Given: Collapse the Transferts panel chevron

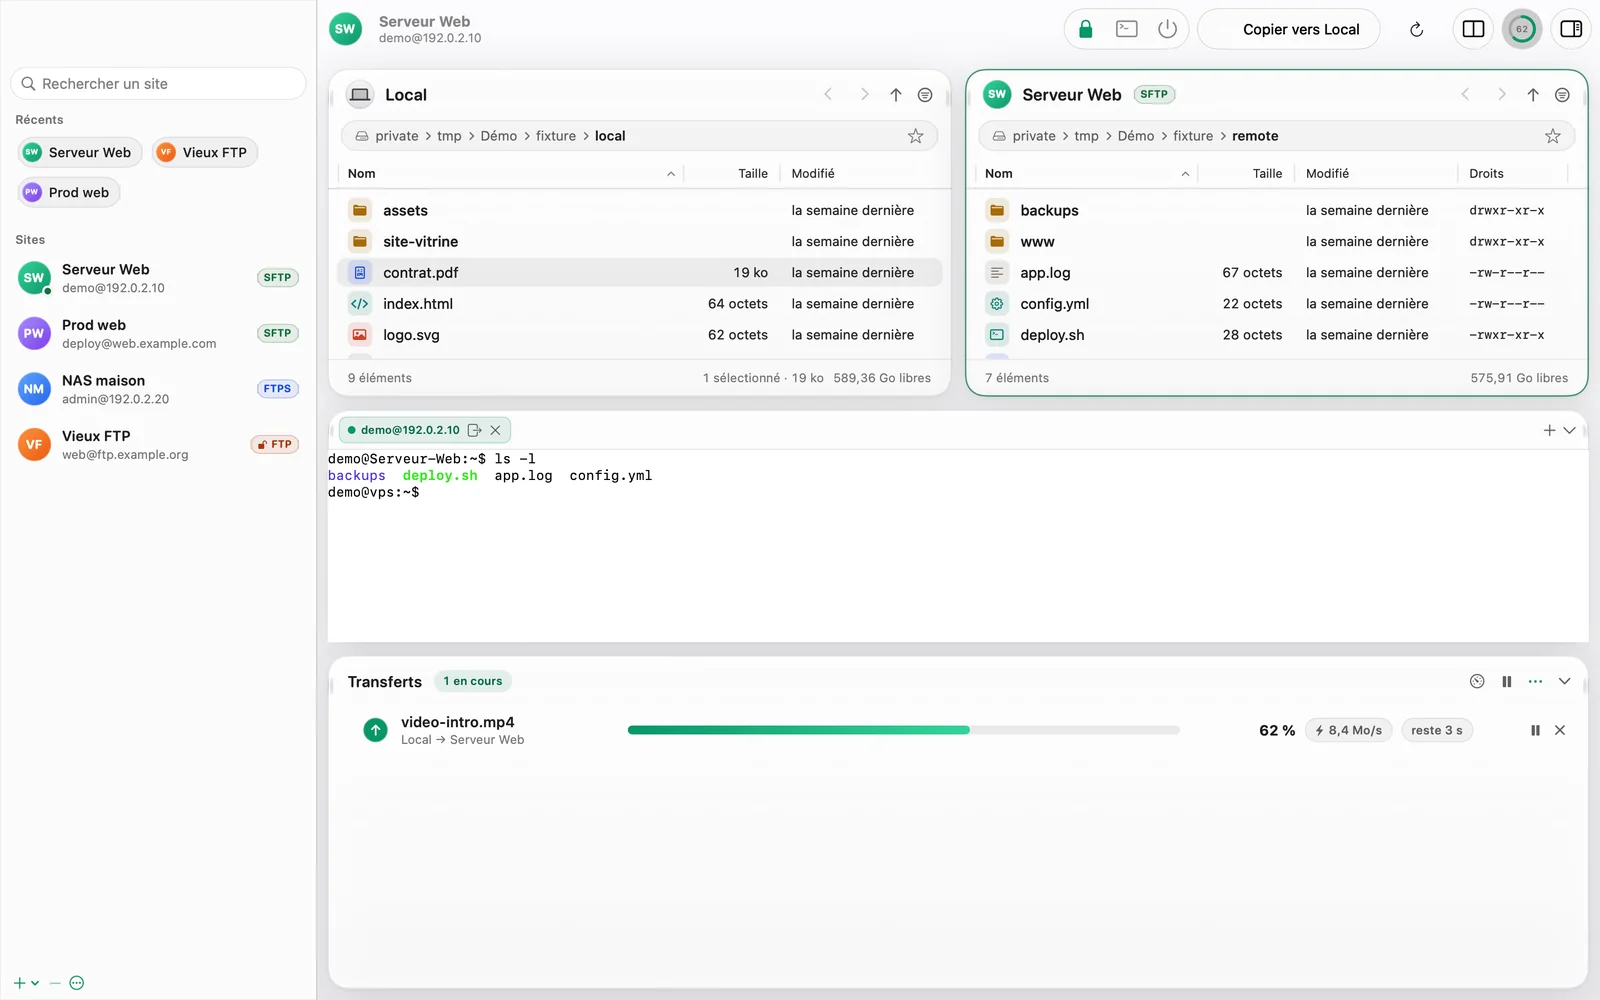Looking at the screenshot, I should (x=1564, y=681).
